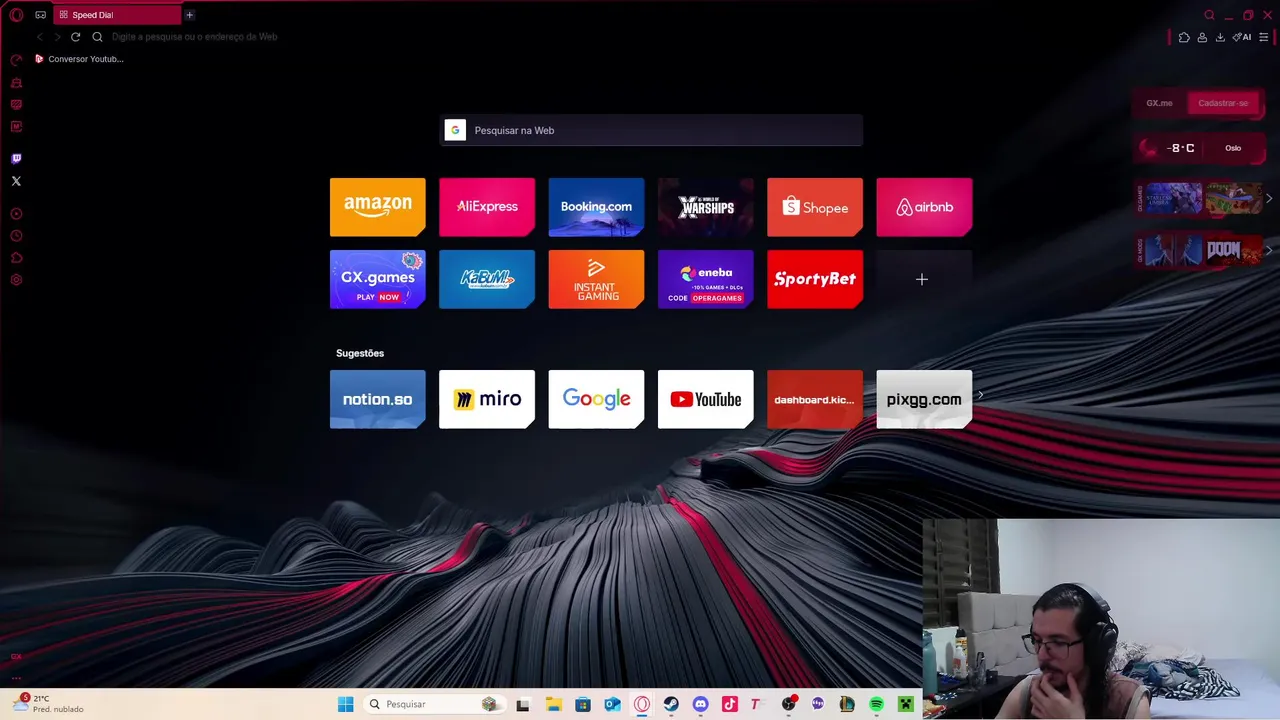Open the GX Corner gamepad icon
Screen dimensions: 1280x720
click(x=40, y=15)
